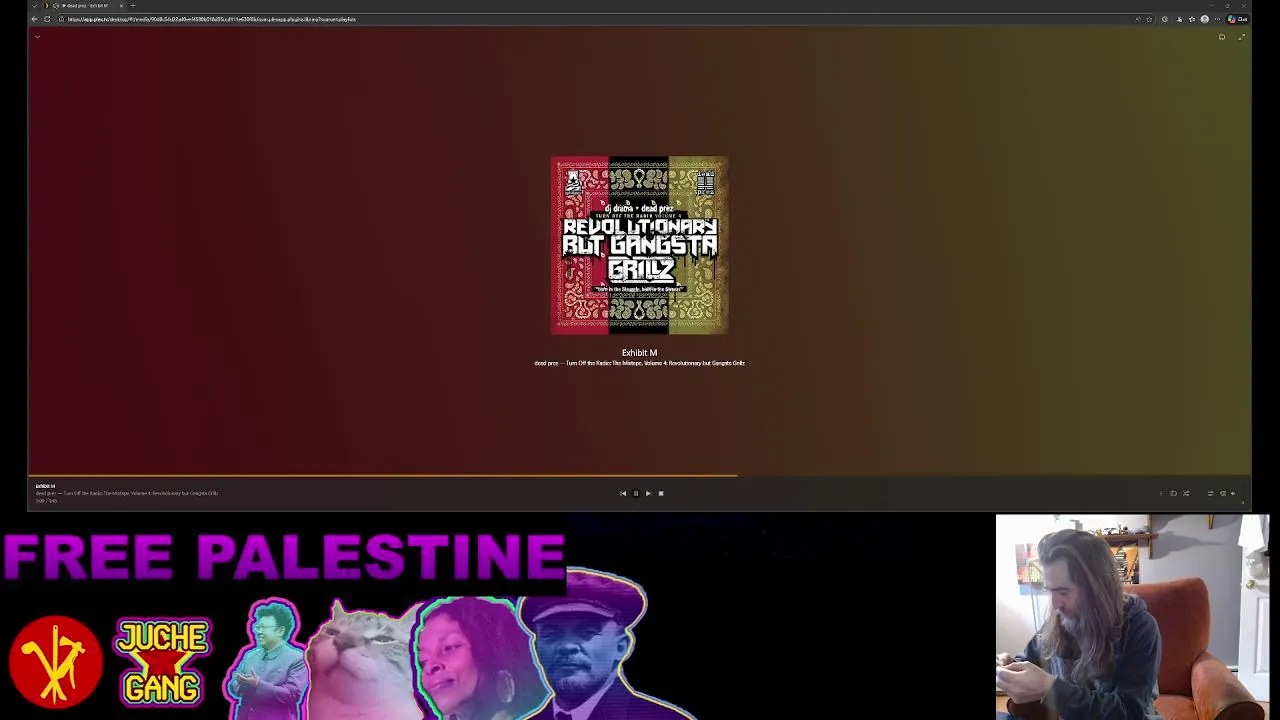1280x720 pixels.
Task: Collapse the player using the top-left chevron
Action: (x=37, y=36)
